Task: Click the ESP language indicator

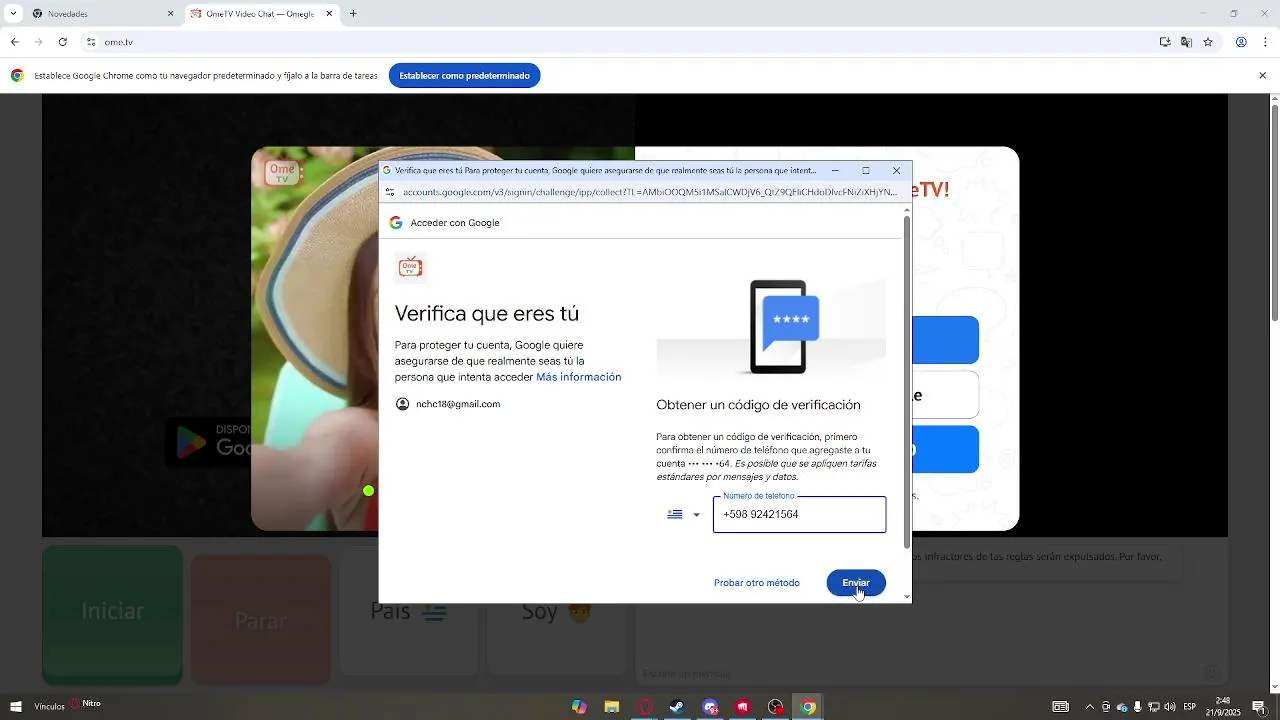Action: (1190, 707)
